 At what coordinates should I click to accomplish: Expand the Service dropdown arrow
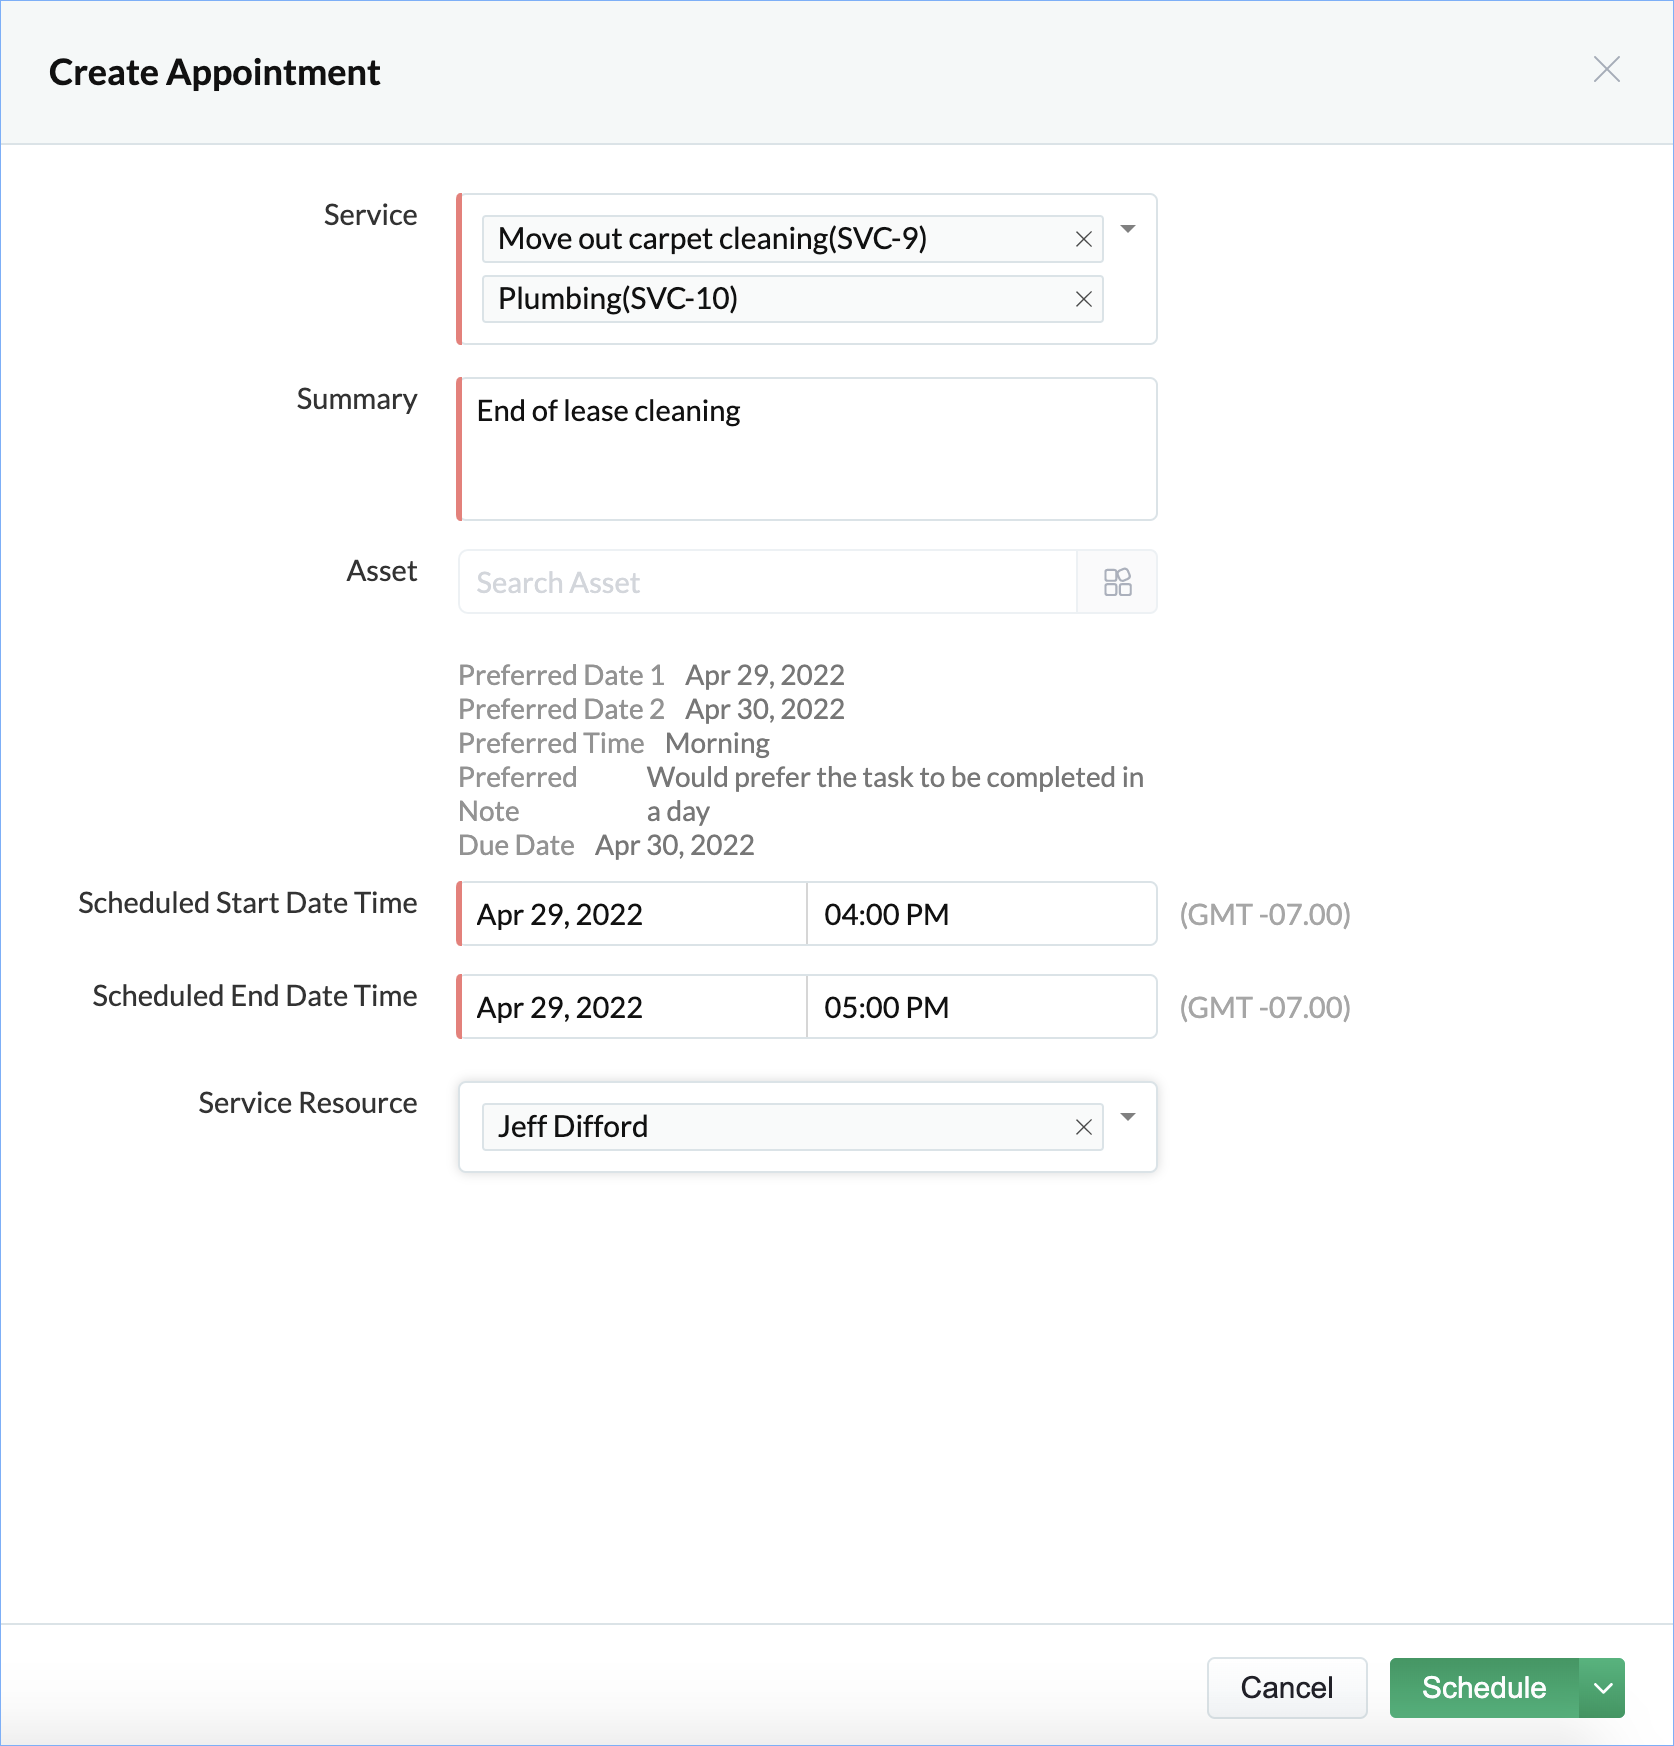tap(1128, 230)
